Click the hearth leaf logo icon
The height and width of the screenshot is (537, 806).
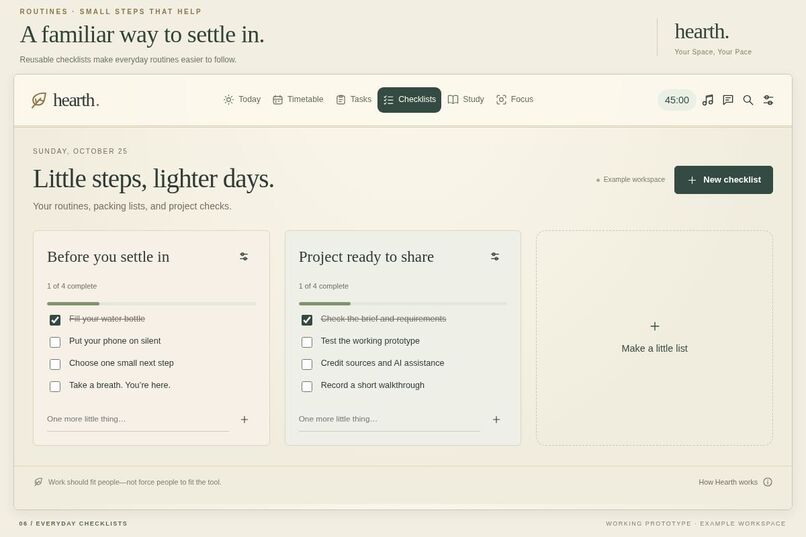click(x=39, y=100)
